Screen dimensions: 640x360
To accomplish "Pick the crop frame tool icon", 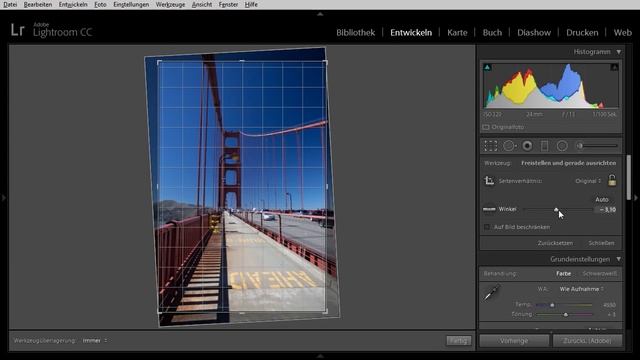I will coord(489,180).
